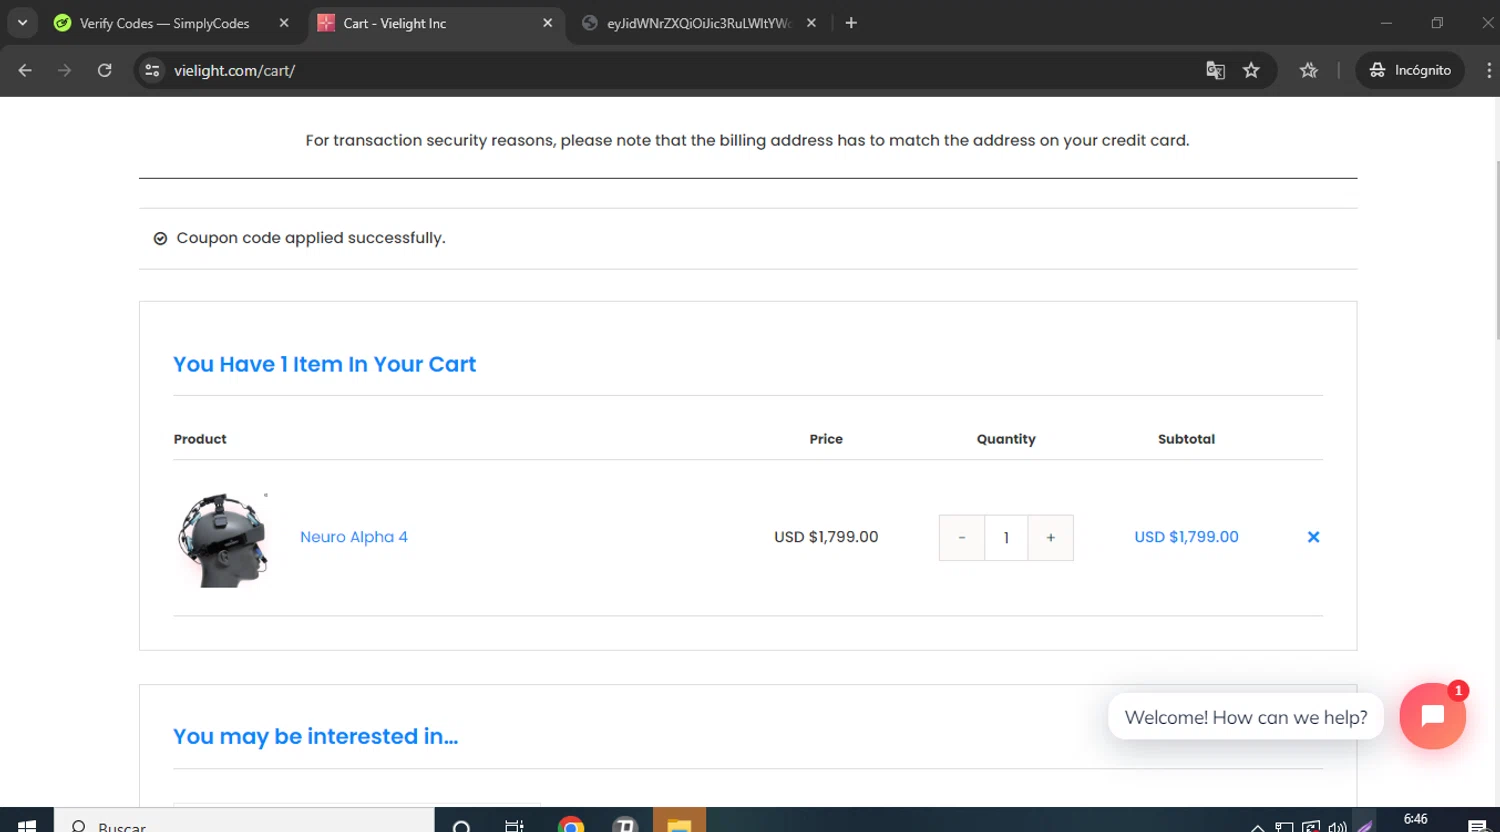Open the Neuro Alpha 4 product link
The width and height of the screenshot is (1500, 832).
coord(354,537)
